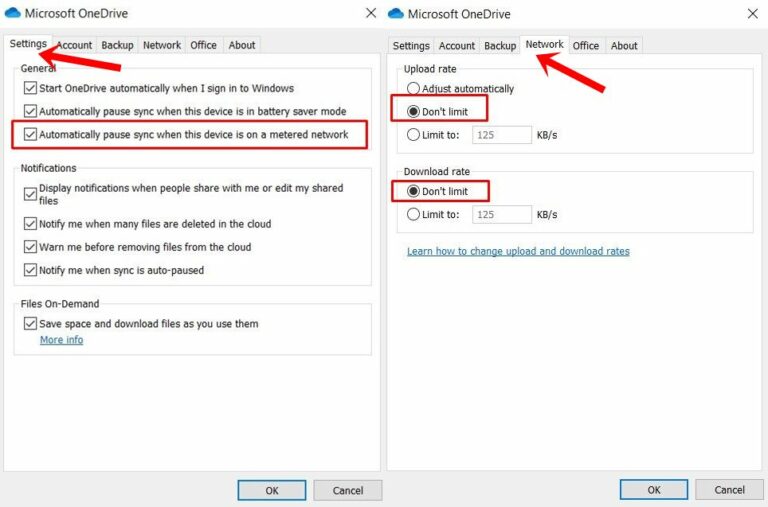Image resolution: width=768 pixels, height=507 pixels.
Task: Click download limit KB/s input field
Action: coord(502,214)
